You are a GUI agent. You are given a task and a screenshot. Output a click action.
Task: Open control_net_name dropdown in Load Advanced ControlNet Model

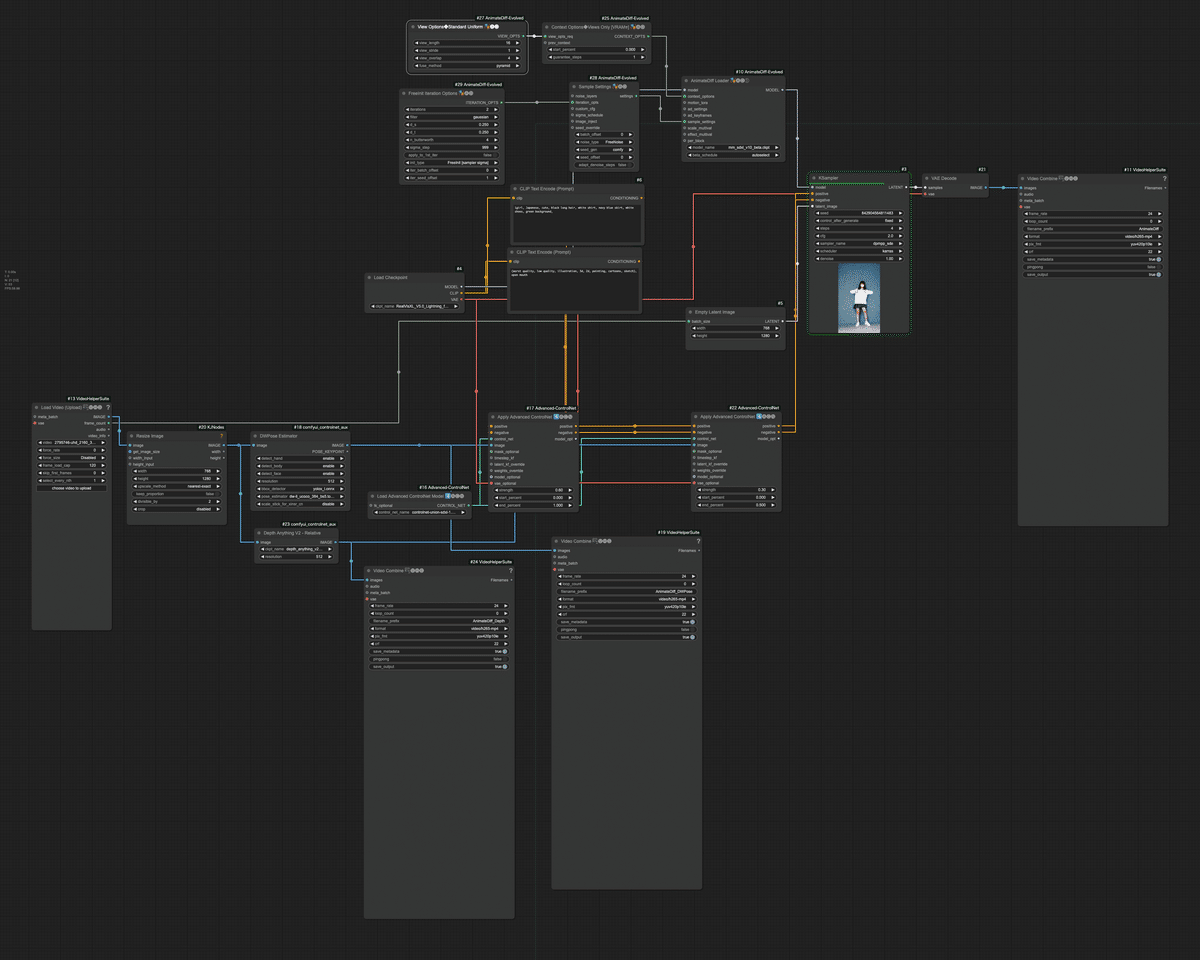pyautogui.click(x=419, y=512)
